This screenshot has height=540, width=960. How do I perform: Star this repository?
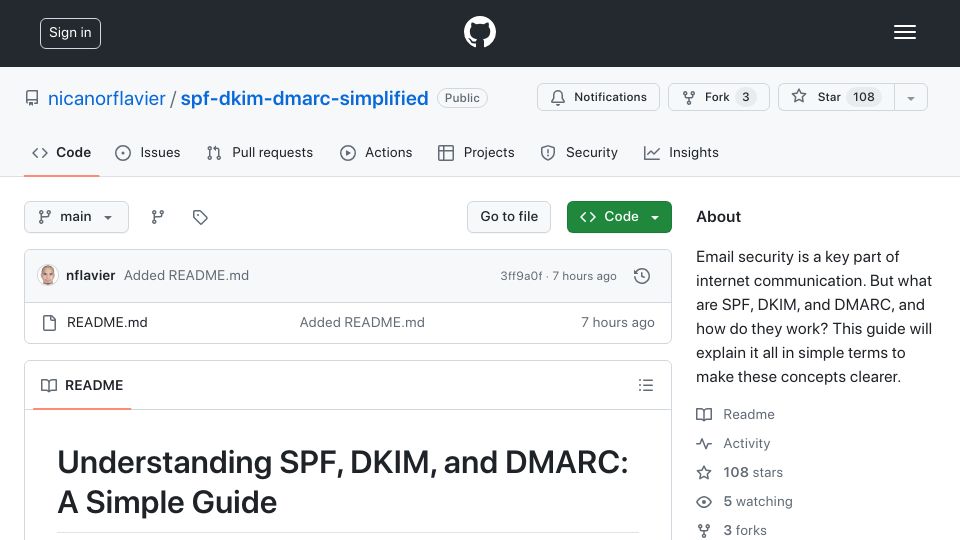836,97
